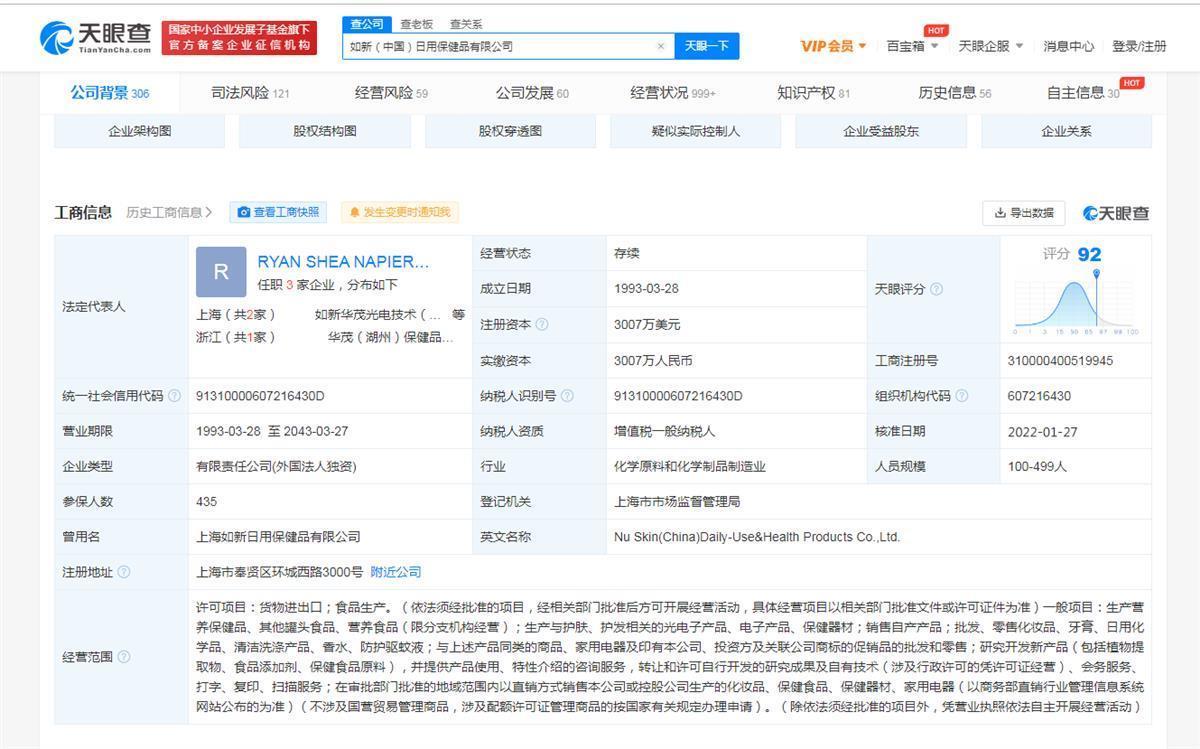Viewport: 1200px width, 749px height.
Task: Click help icon next to 统一社会信用代码
Action: pos(174,396)
